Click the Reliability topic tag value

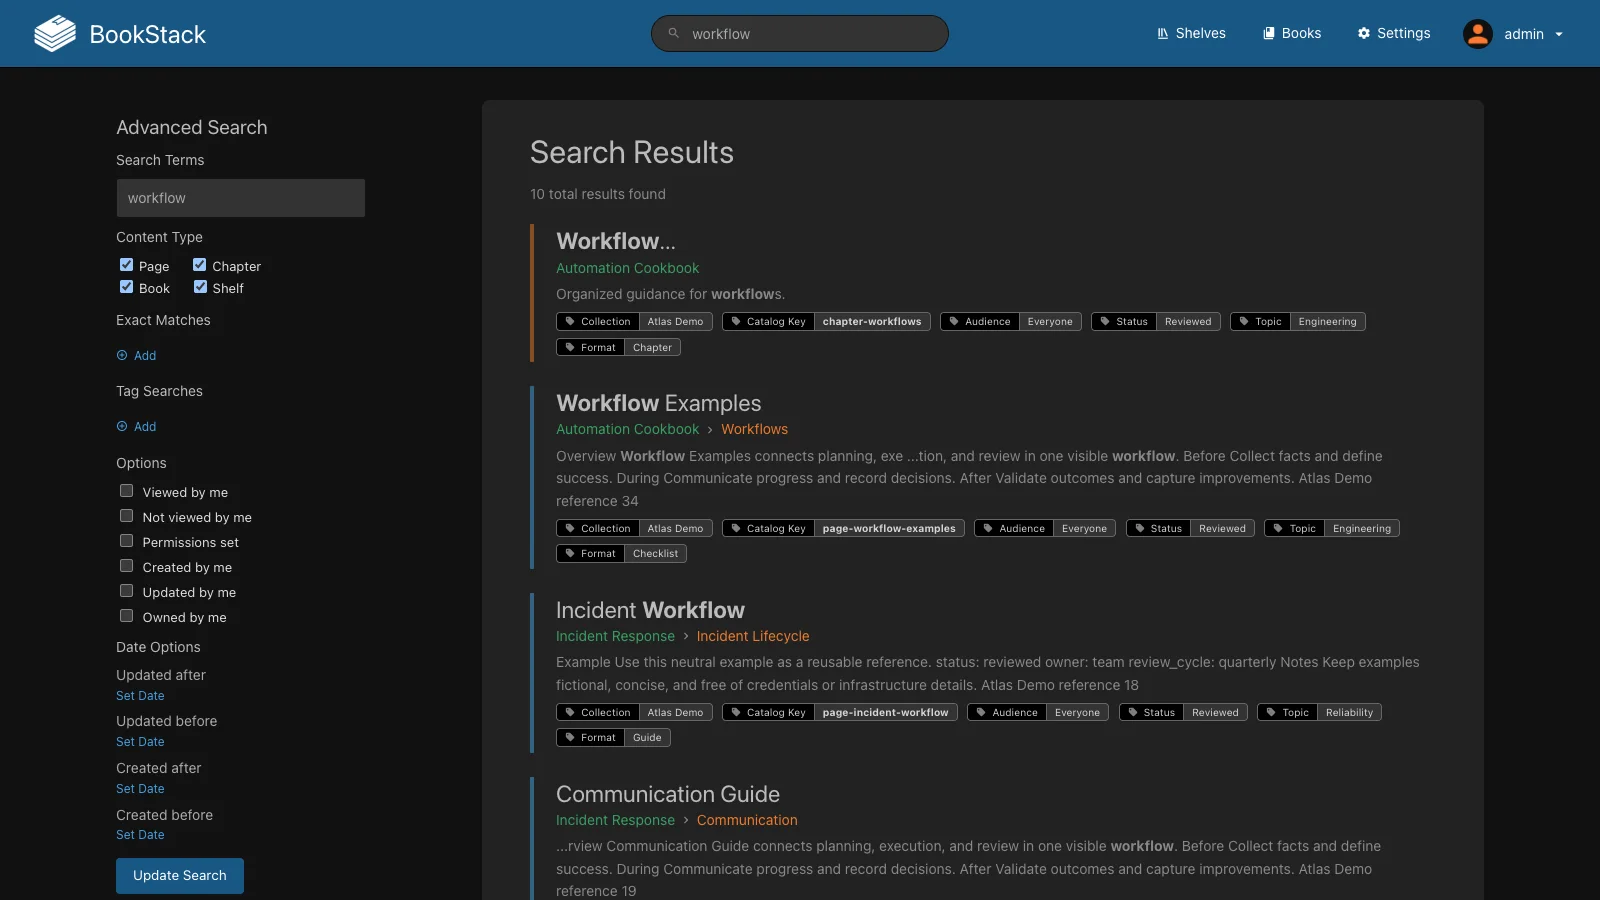pos(1349,712)
